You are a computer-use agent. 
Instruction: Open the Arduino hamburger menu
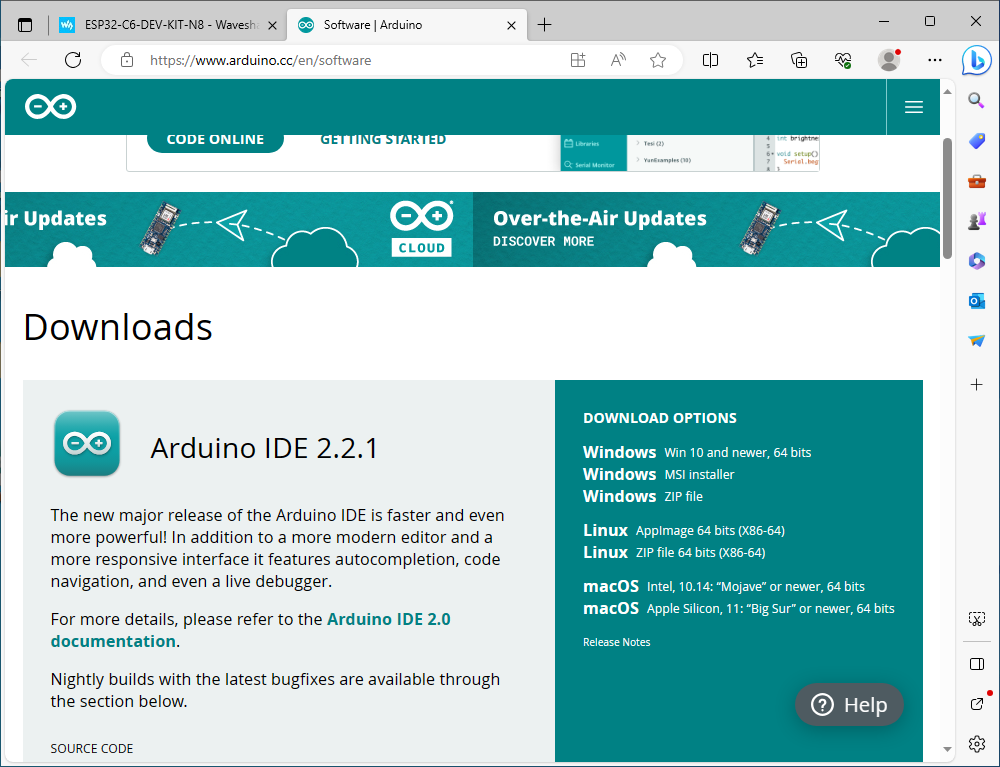tap(914, 107)
